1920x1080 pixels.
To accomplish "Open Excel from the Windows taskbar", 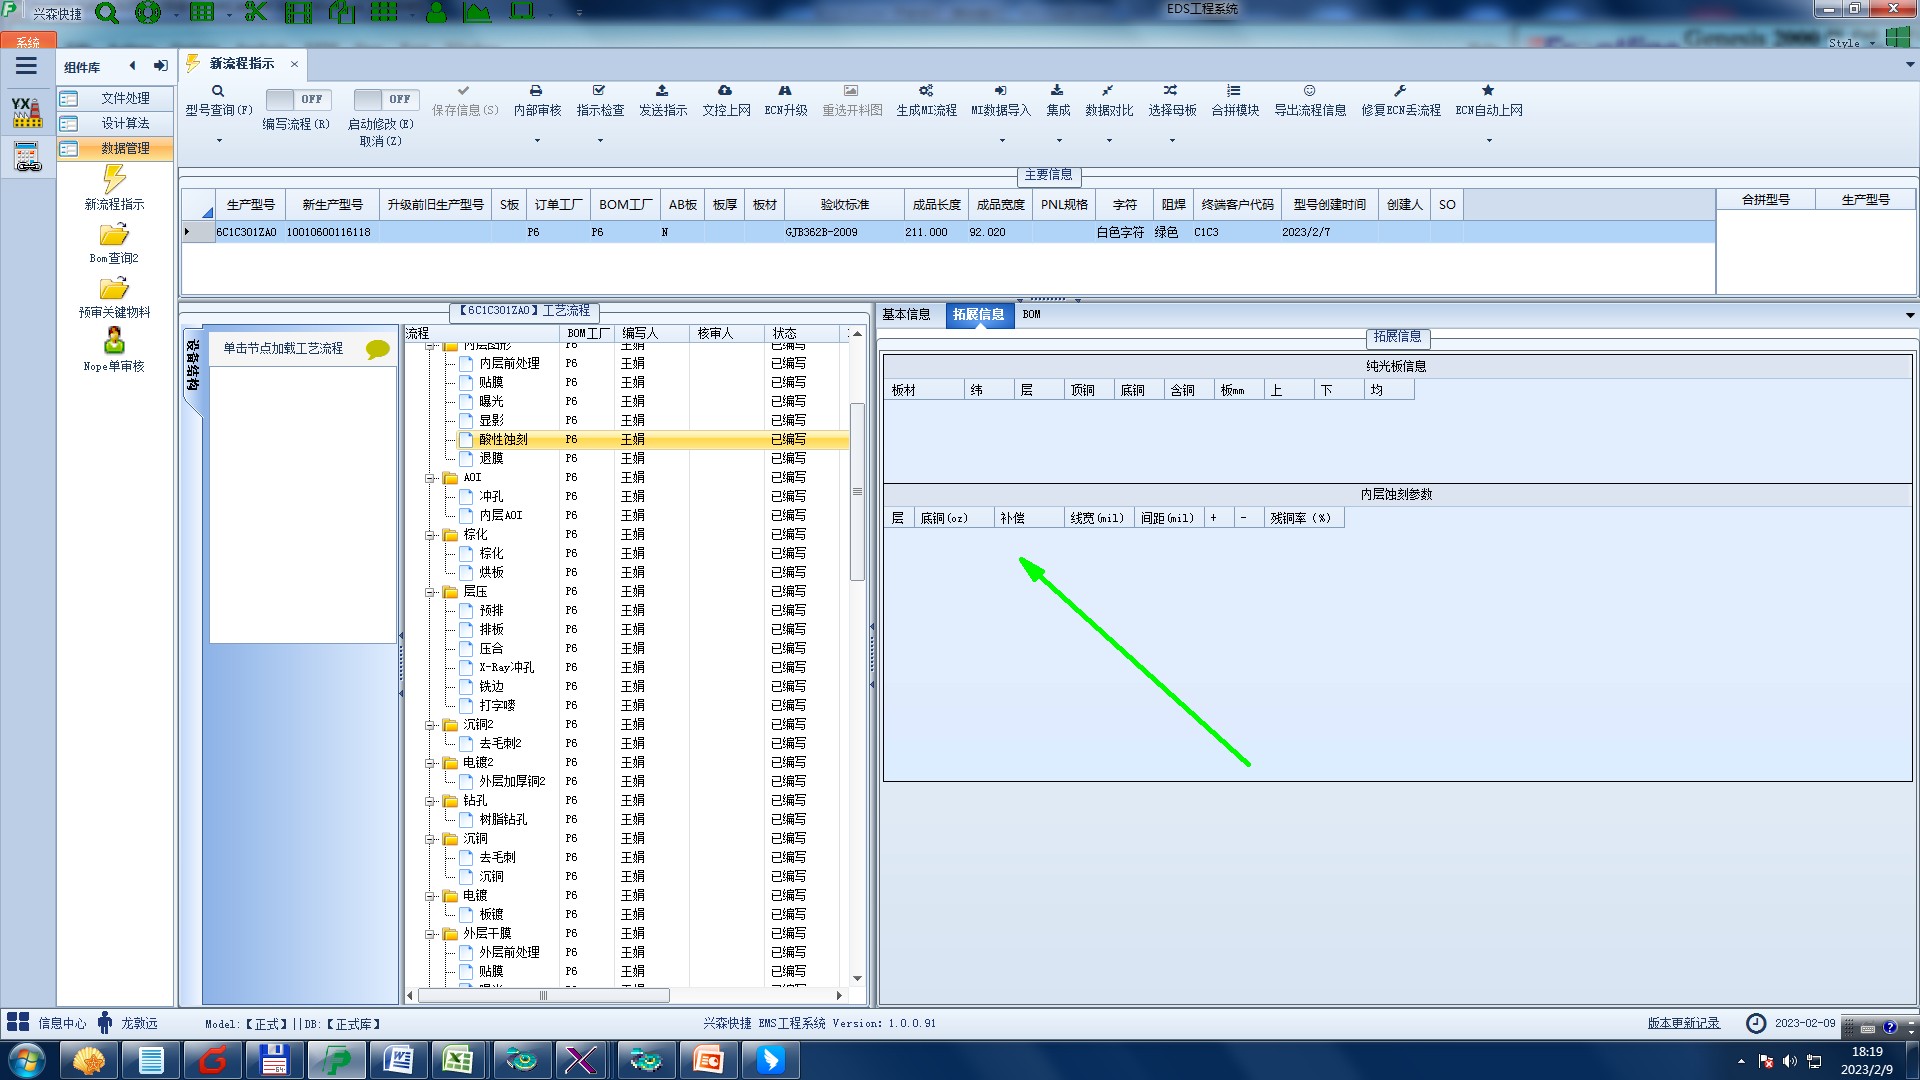I will click(459, 1059).
